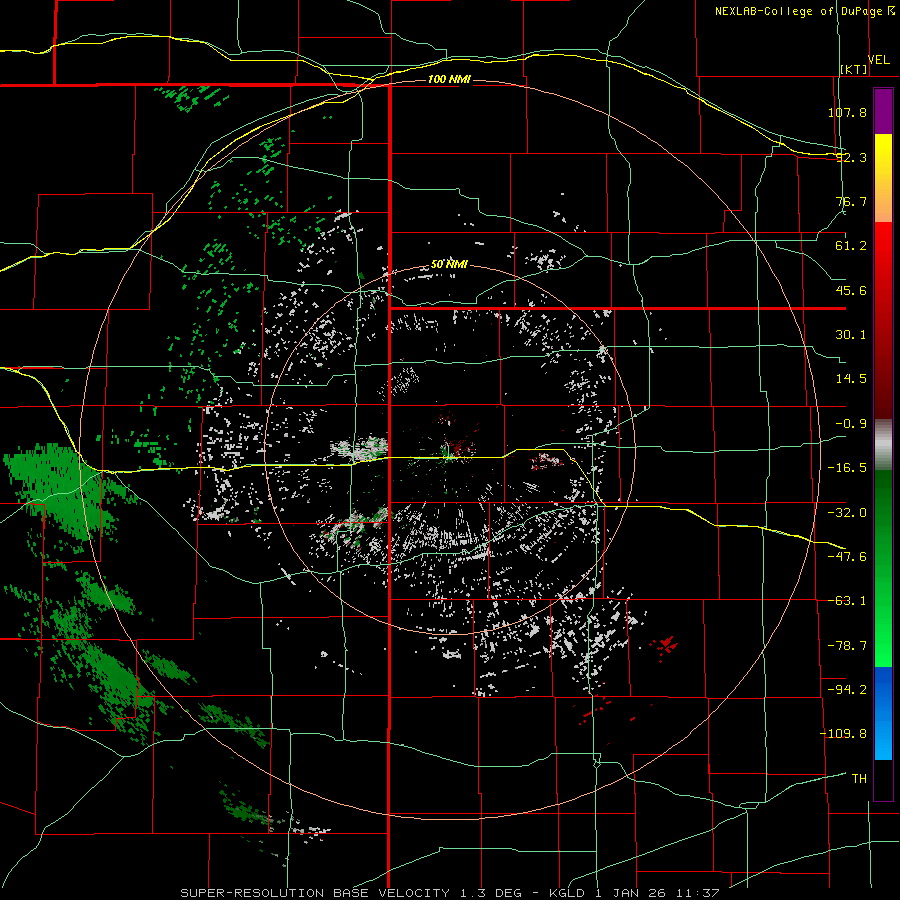Click the 61.2 legend value
This screenshot has height=900, width=900.
coord(851,246)
